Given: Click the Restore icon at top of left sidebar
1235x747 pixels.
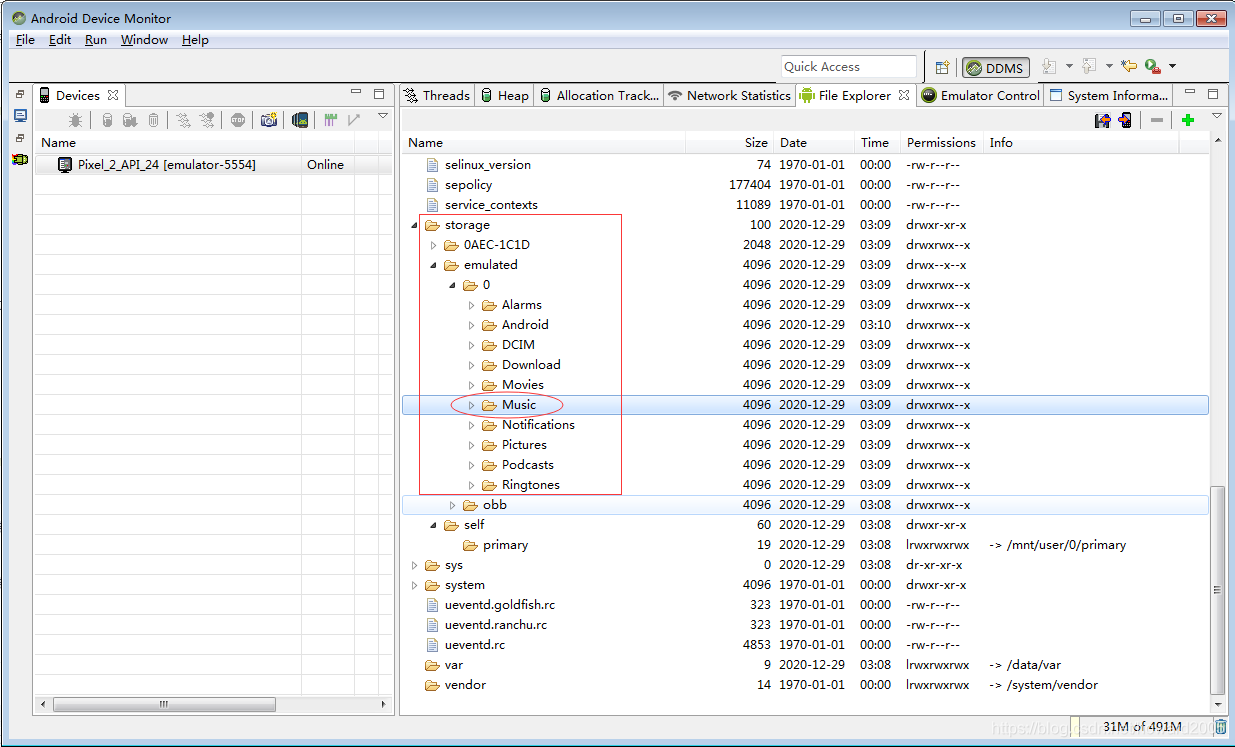Looking at the screenshot, I should click(x=20, y=93).
